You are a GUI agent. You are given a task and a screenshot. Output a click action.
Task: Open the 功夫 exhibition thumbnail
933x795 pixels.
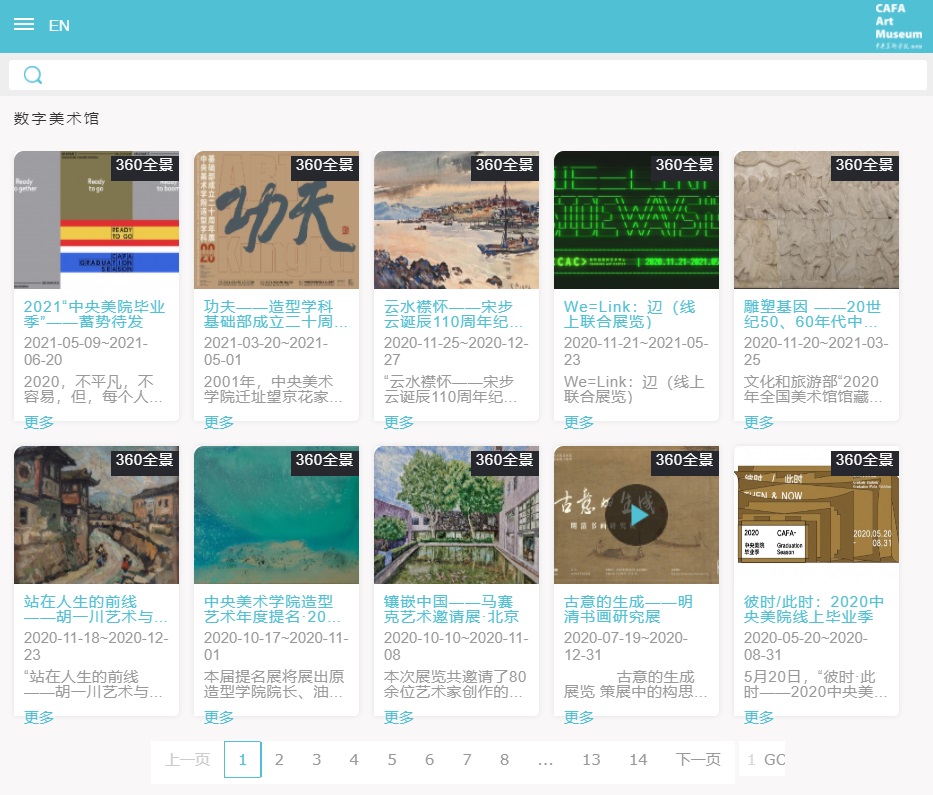(276, 220)
